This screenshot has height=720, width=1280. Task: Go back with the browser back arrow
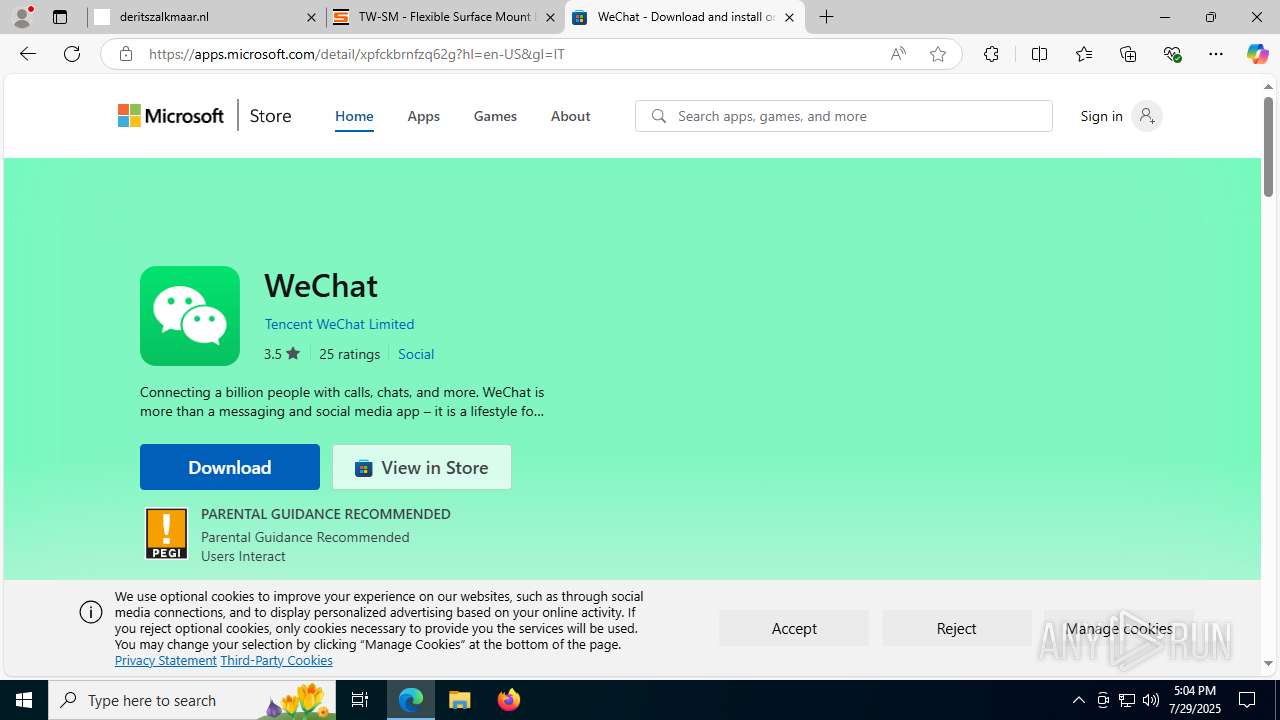(28, 54)
